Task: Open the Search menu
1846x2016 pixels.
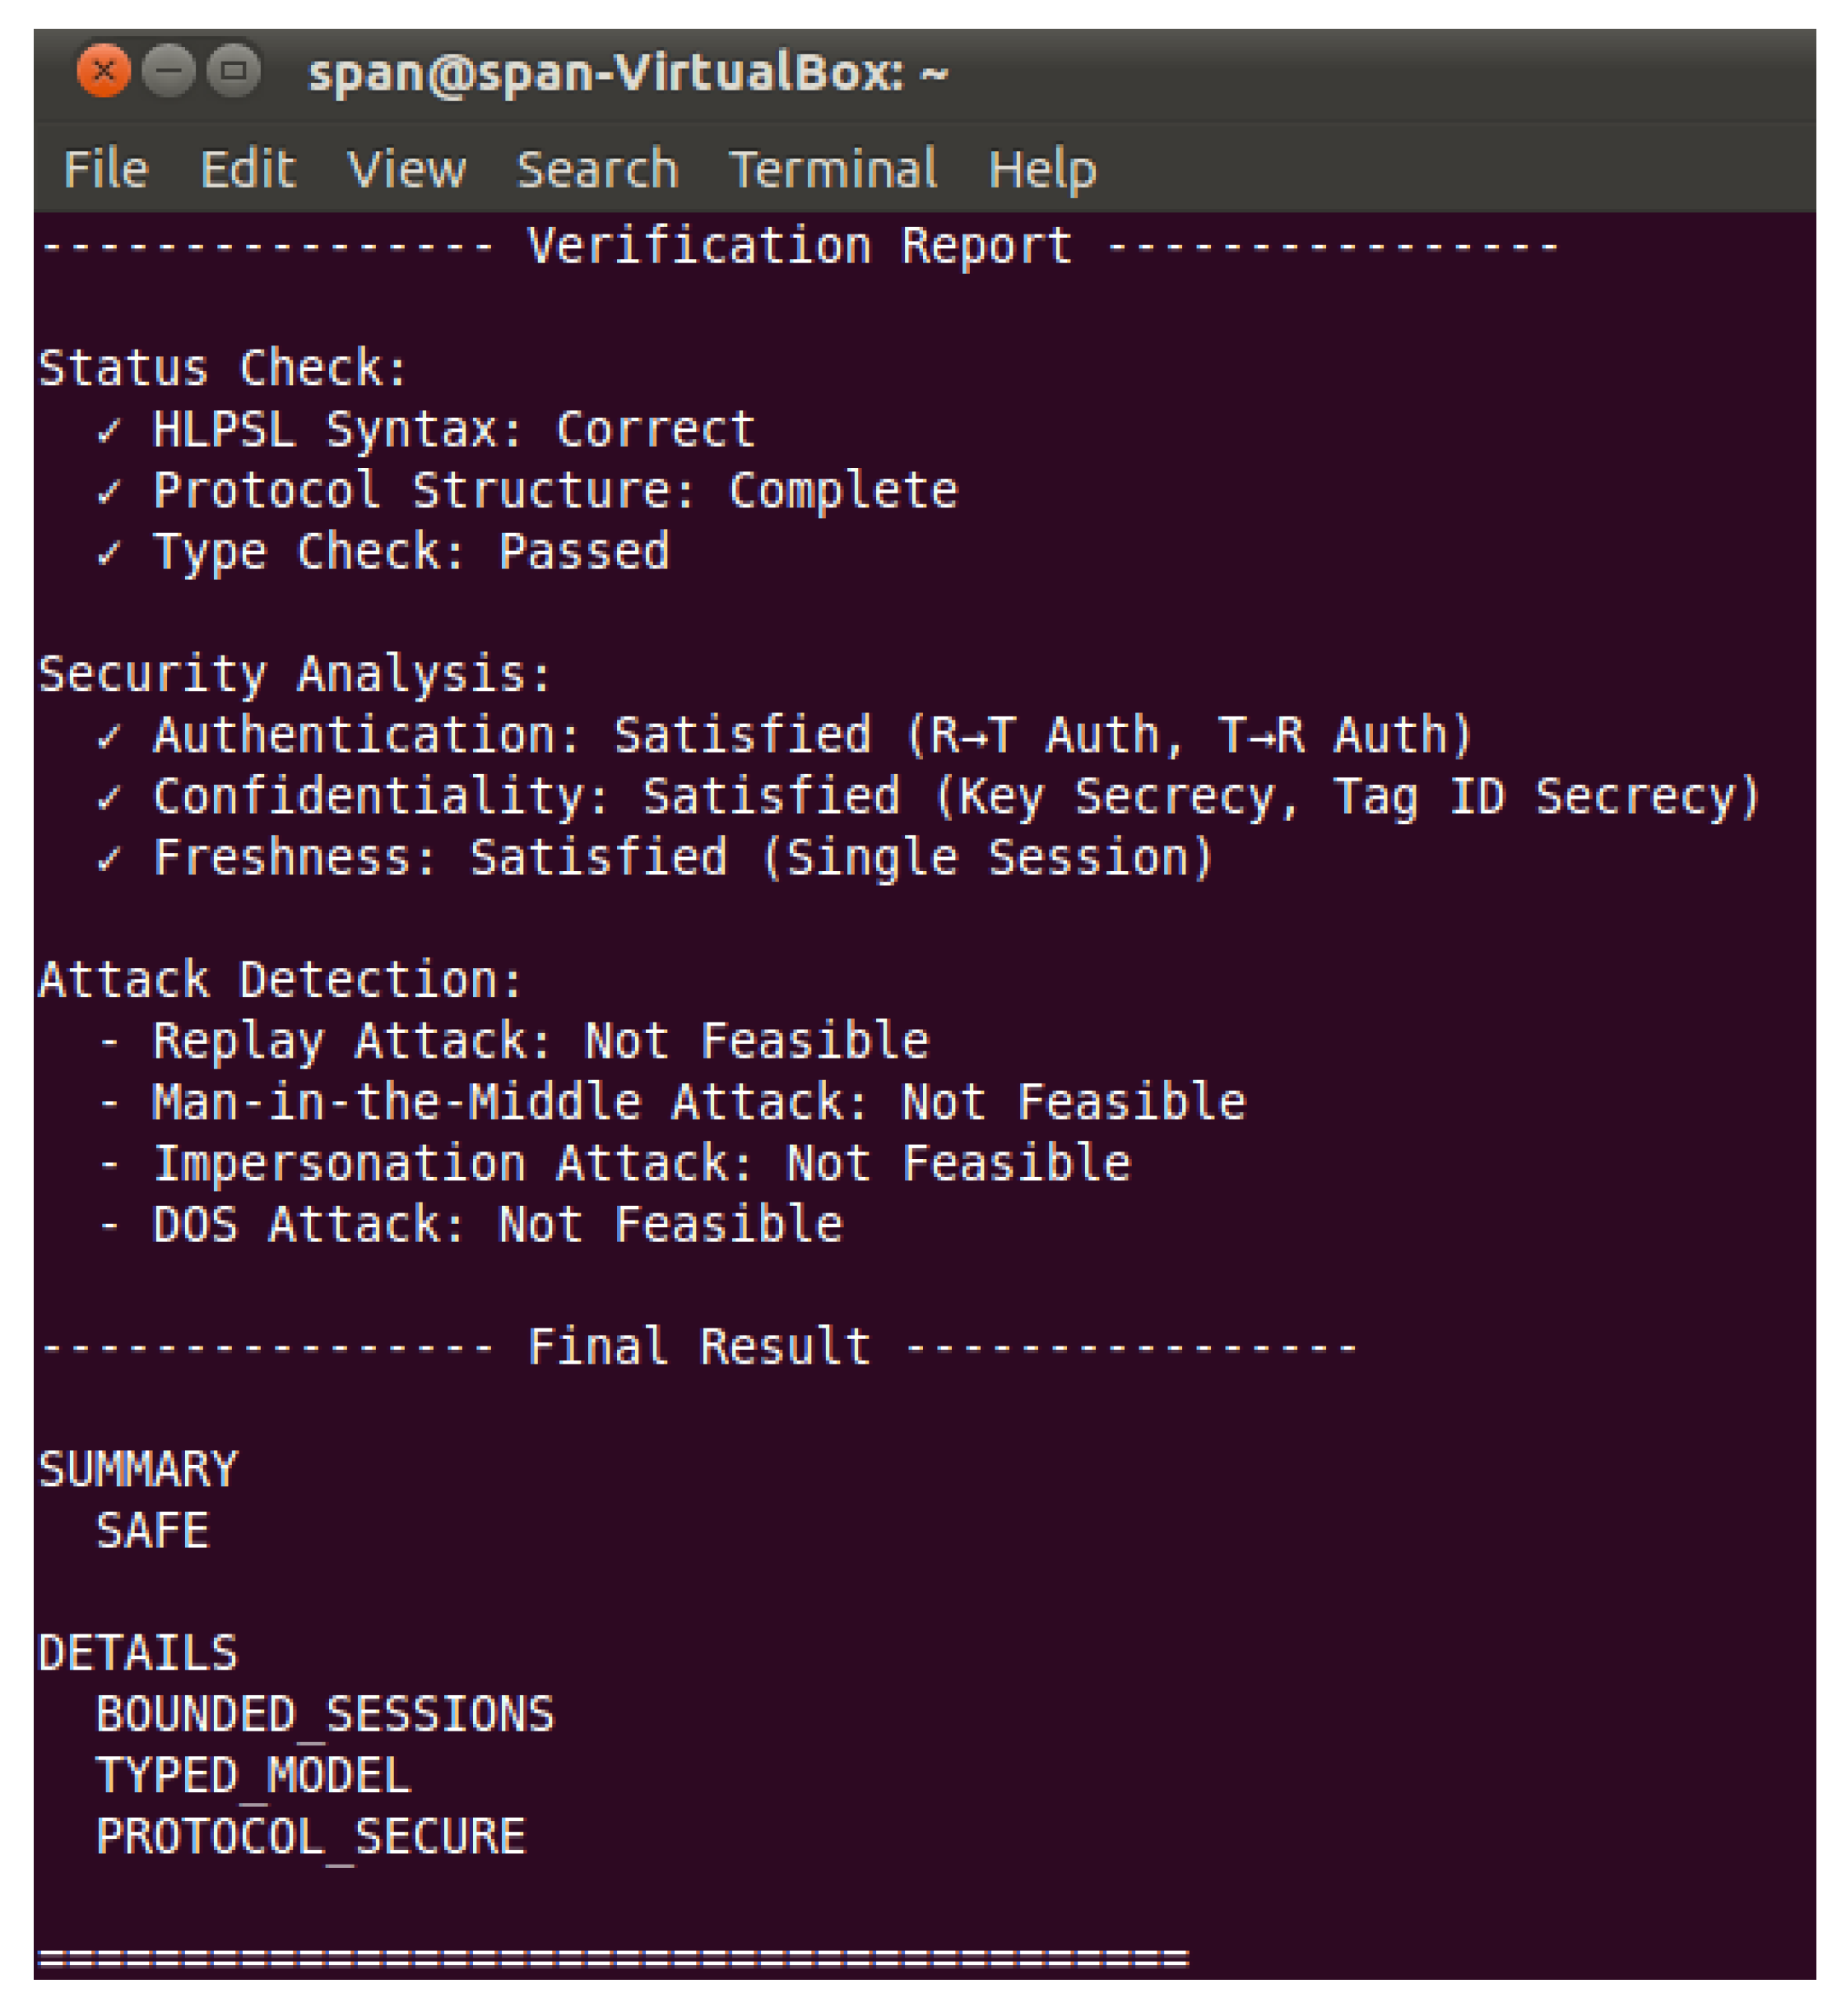Action: pos(597,168)
